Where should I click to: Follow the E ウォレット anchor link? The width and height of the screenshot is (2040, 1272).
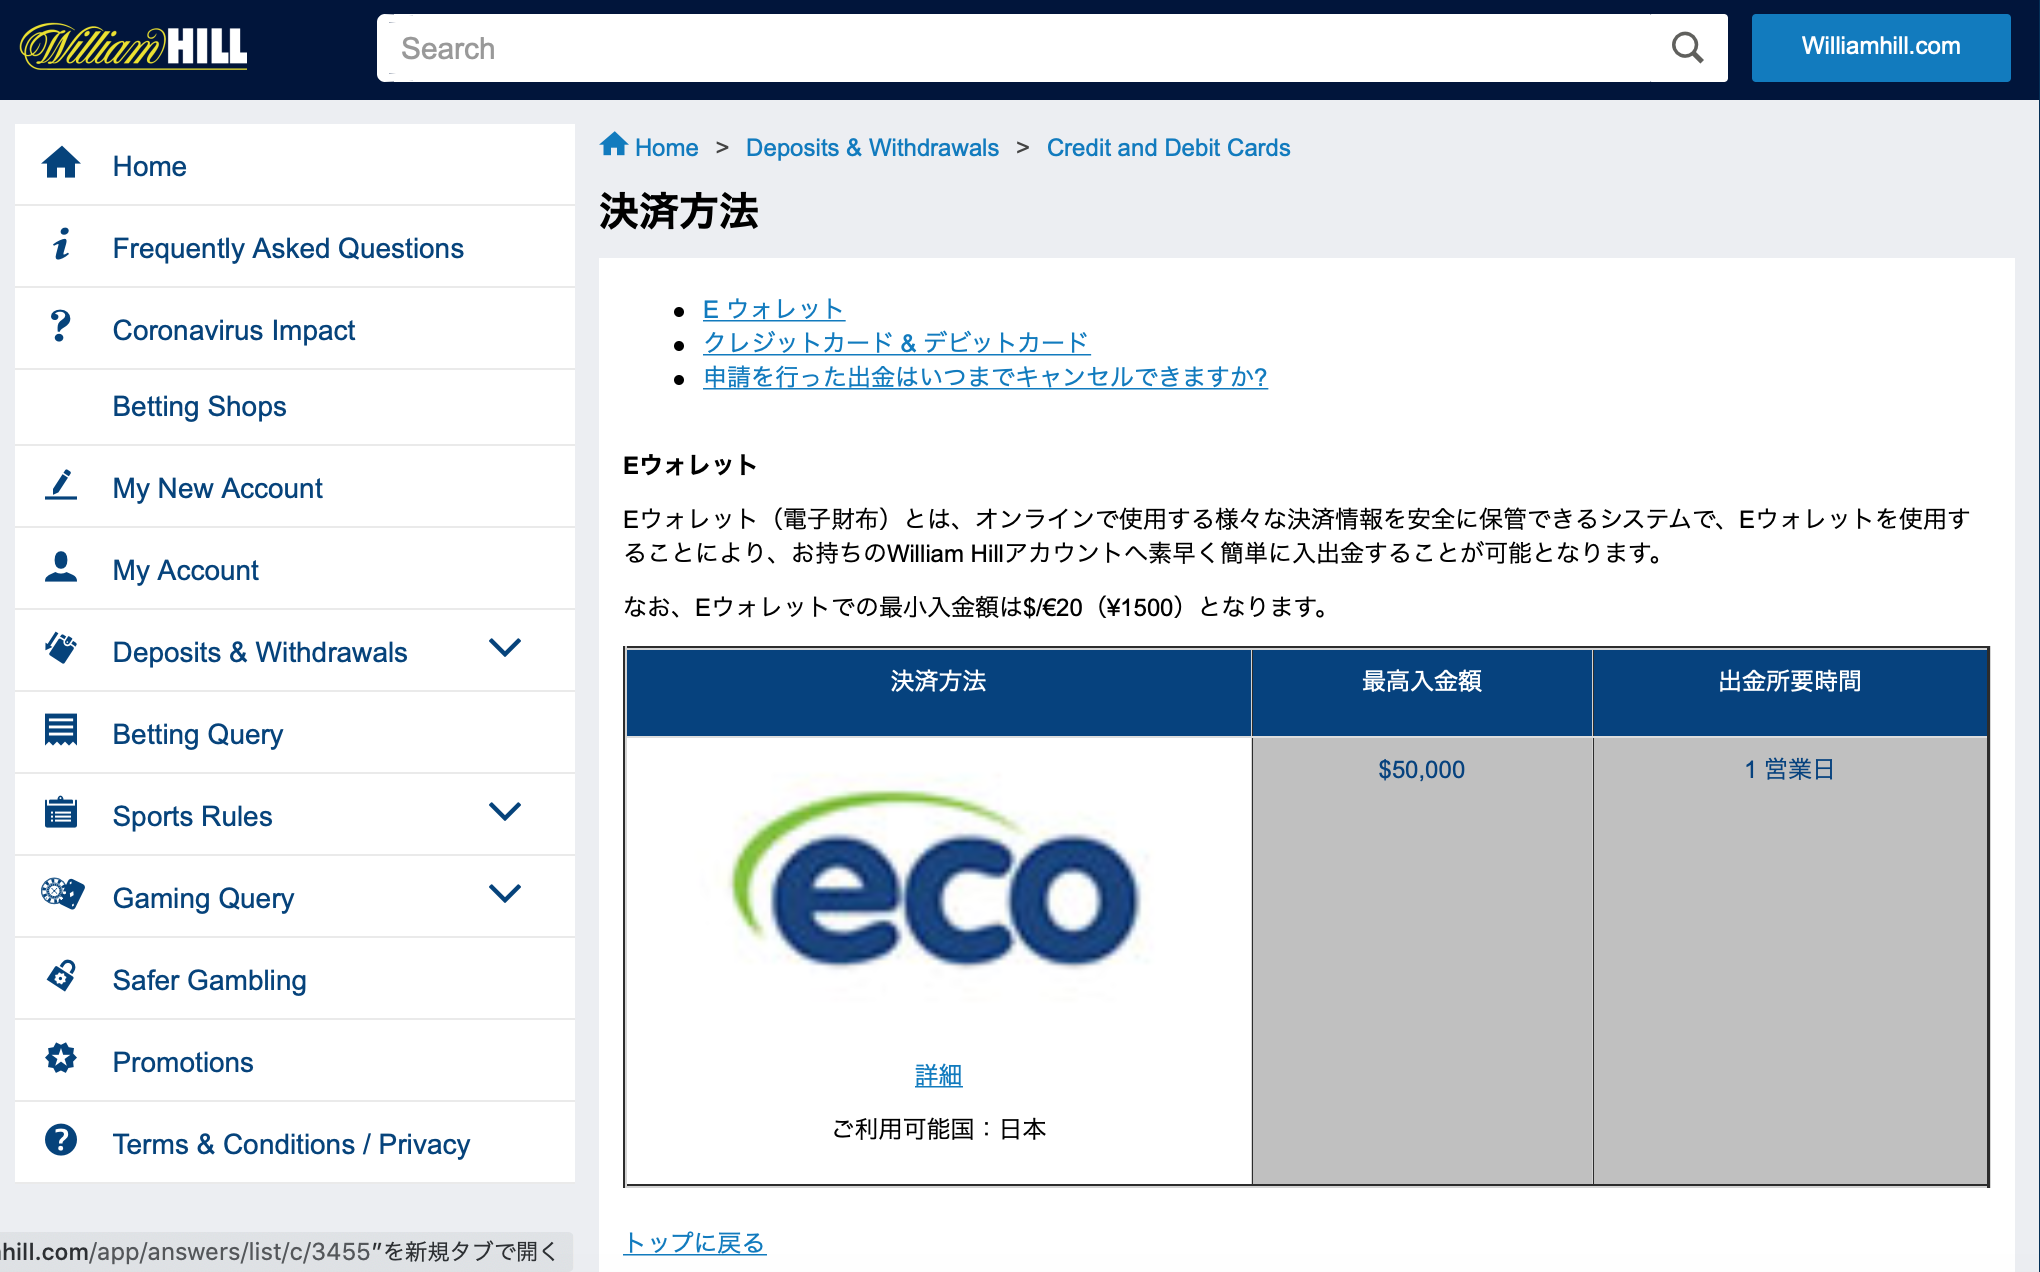click(x=774, y=309)
